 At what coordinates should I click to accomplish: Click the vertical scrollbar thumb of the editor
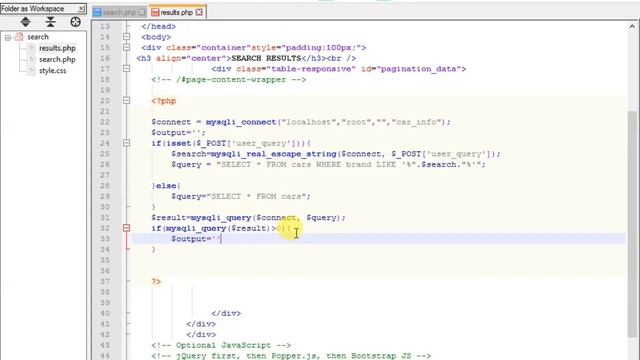tap(632, 224)
